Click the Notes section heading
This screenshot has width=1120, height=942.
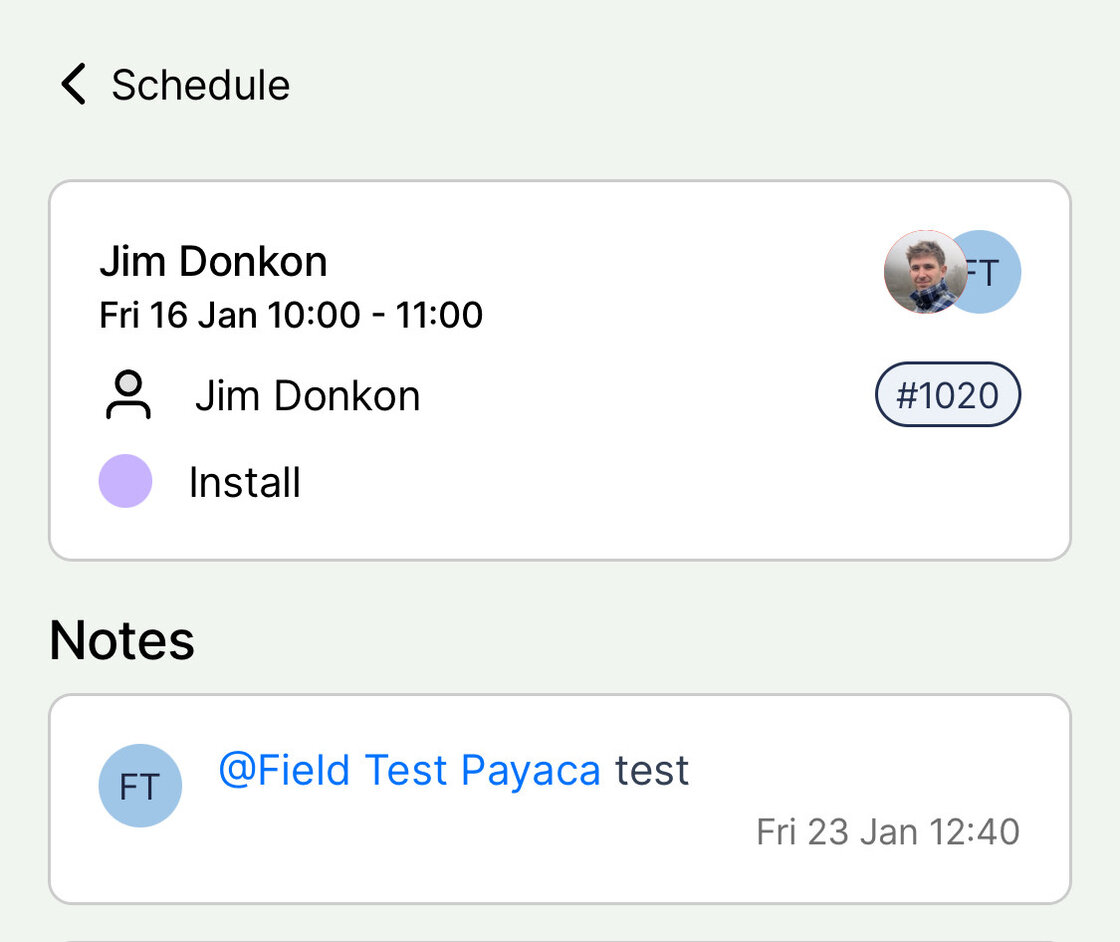coord(122,640)
